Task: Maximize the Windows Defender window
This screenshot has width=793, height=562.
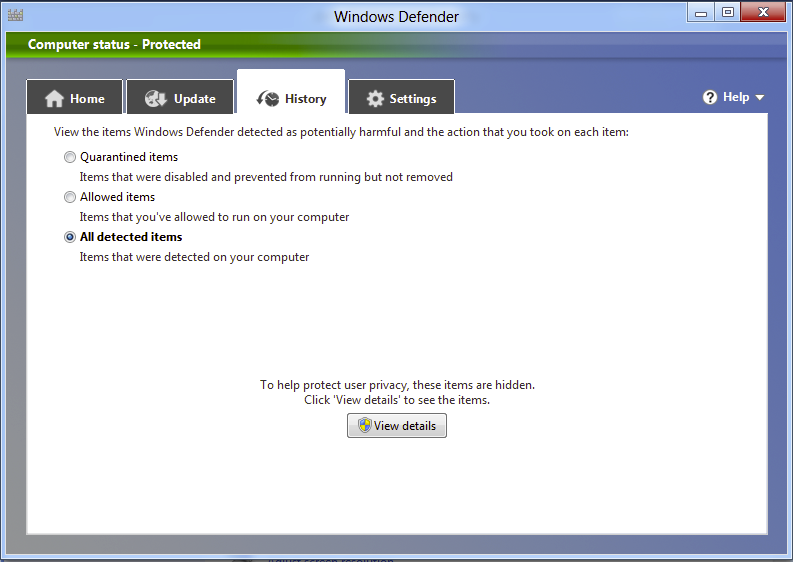Action: pyautogui.click(x=728, y=13)
